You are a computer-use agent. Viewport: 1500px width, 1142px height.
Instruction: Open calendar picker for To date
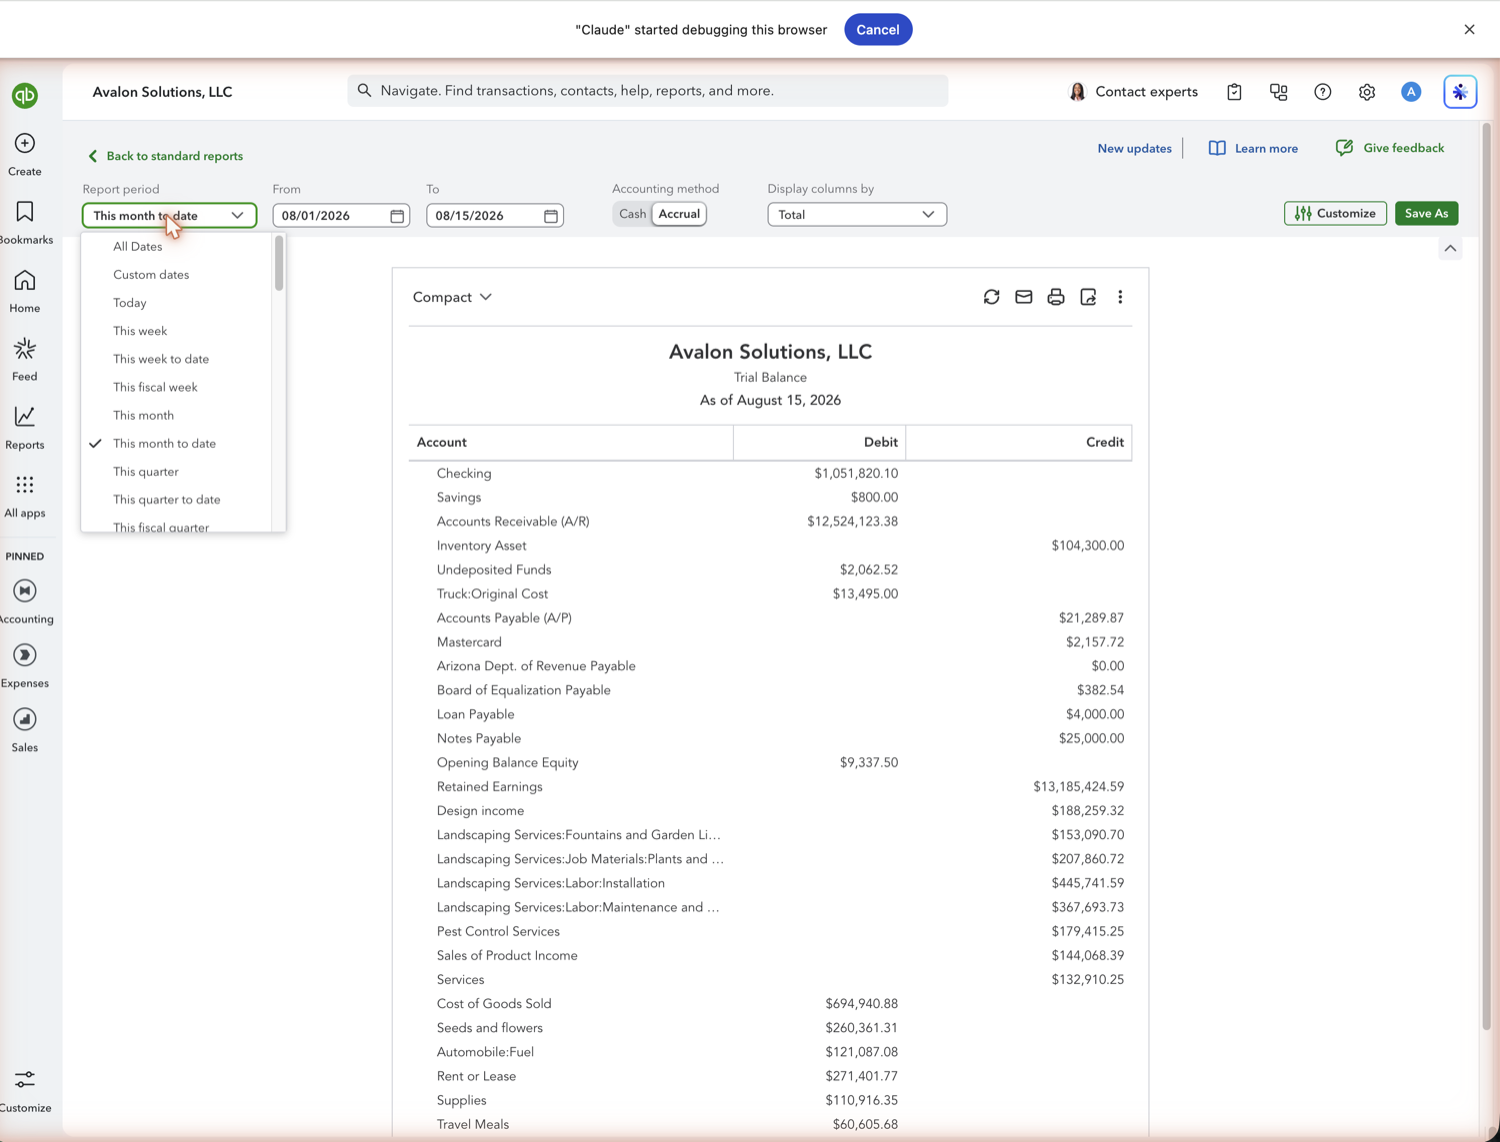click(551, 216)
